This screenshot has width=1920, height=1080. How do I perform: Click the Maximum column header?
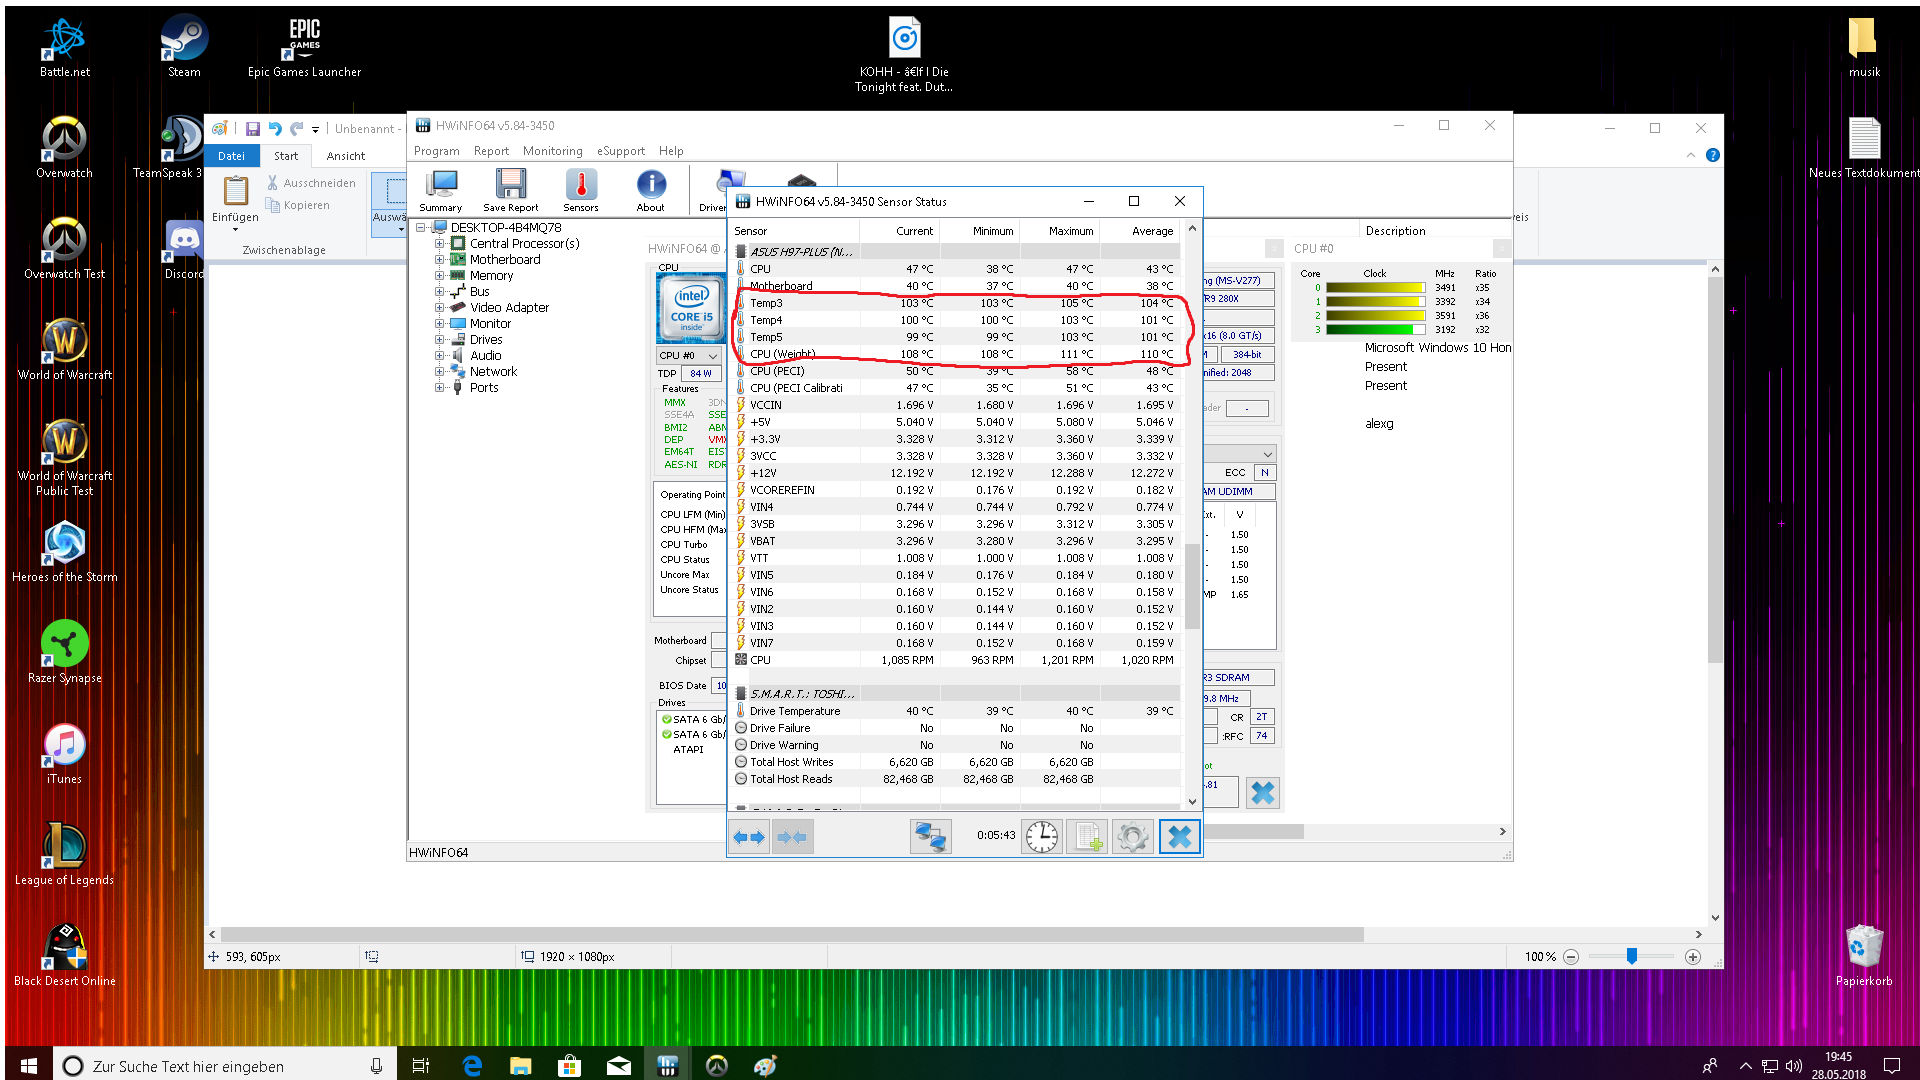point(1070,231)
